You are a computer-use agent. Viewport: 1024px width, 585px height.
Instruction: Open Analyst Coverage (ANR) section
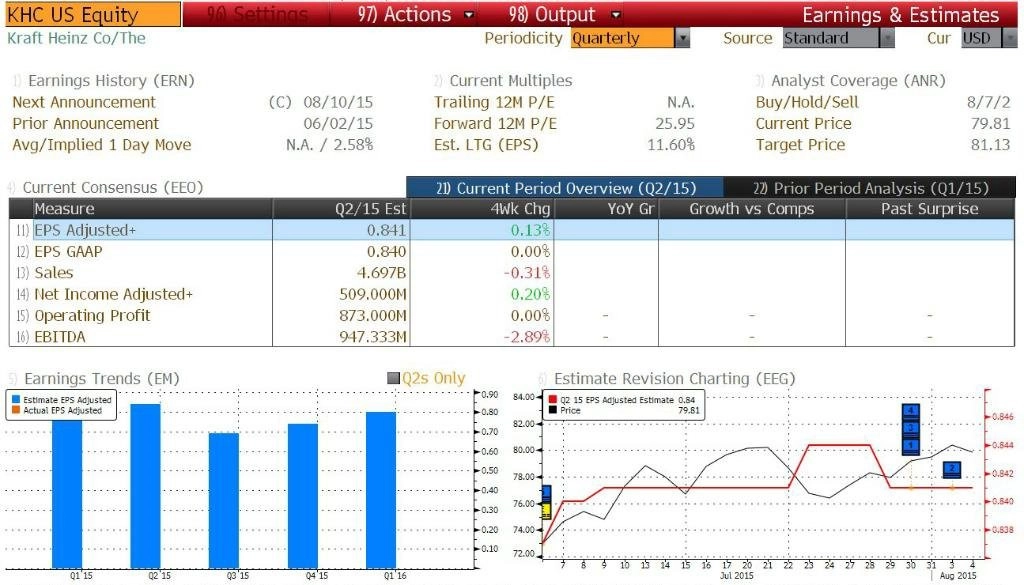pos(858,81)
